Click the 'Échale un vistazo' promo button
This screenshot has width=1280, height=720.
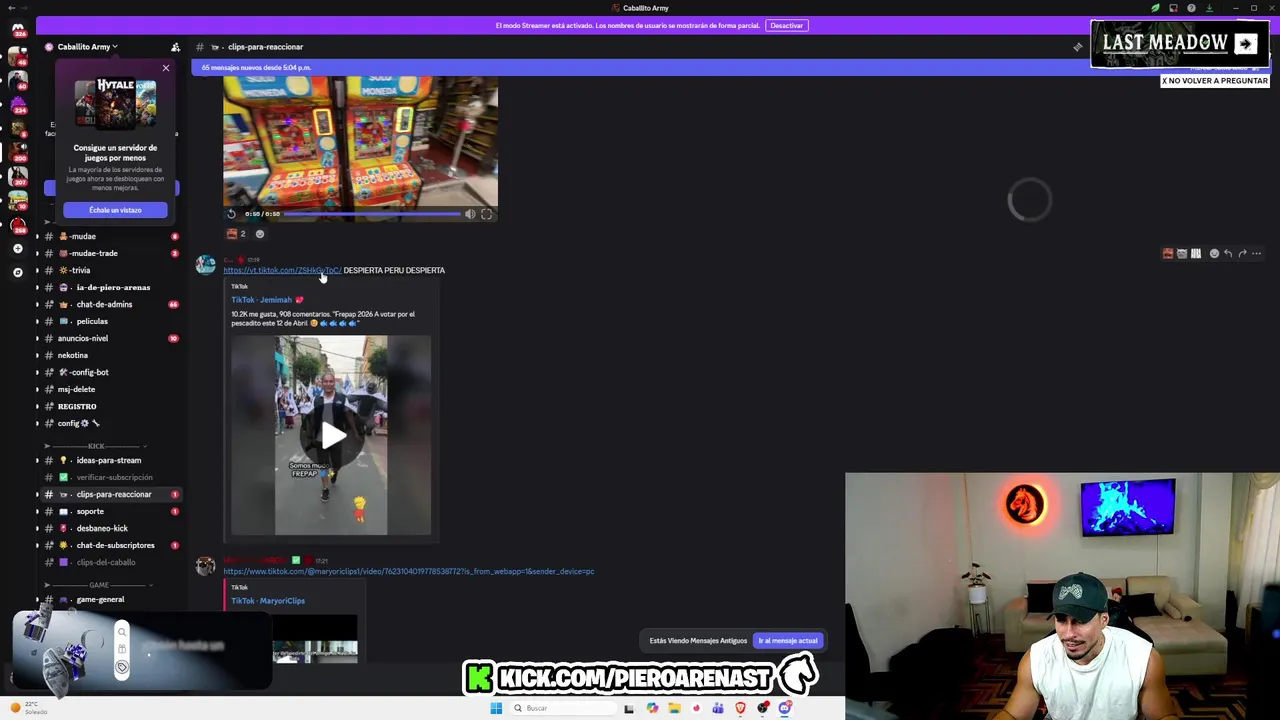click(x=115, y=210)
